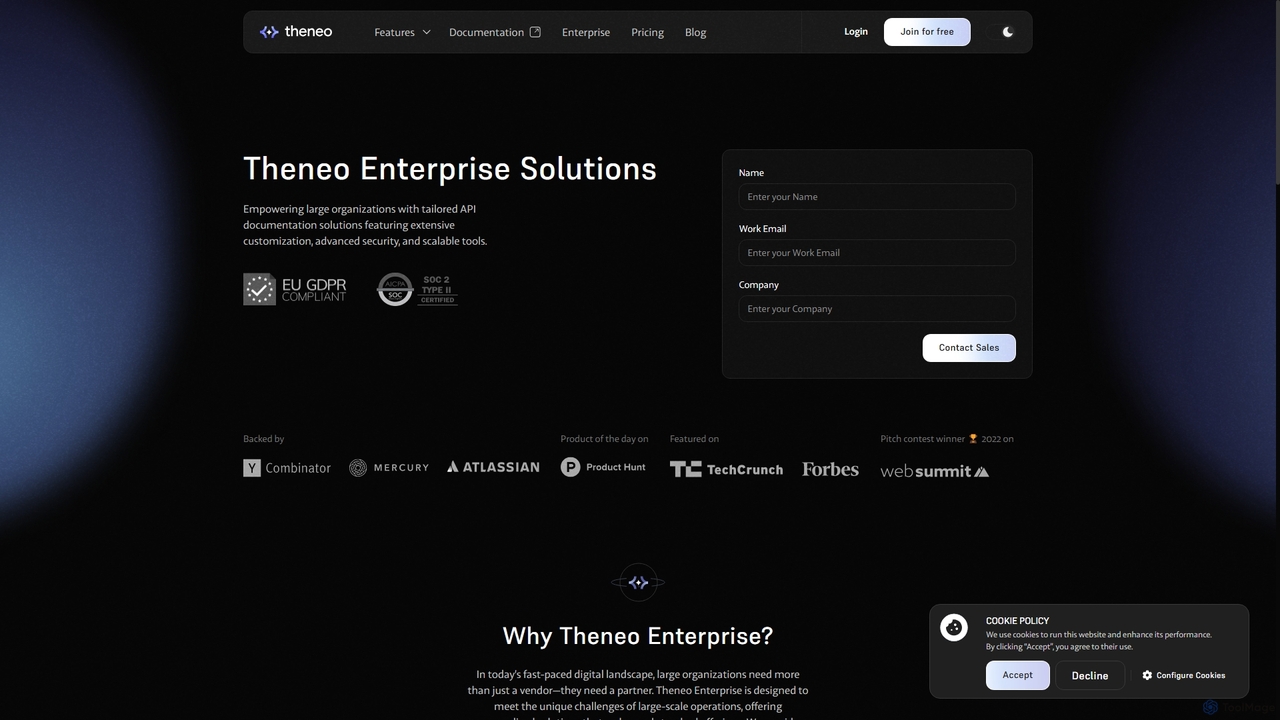Click the Web Summit logo
Image resolution: width=1280 pixels, height=720 pixels.
coord(935,471)
